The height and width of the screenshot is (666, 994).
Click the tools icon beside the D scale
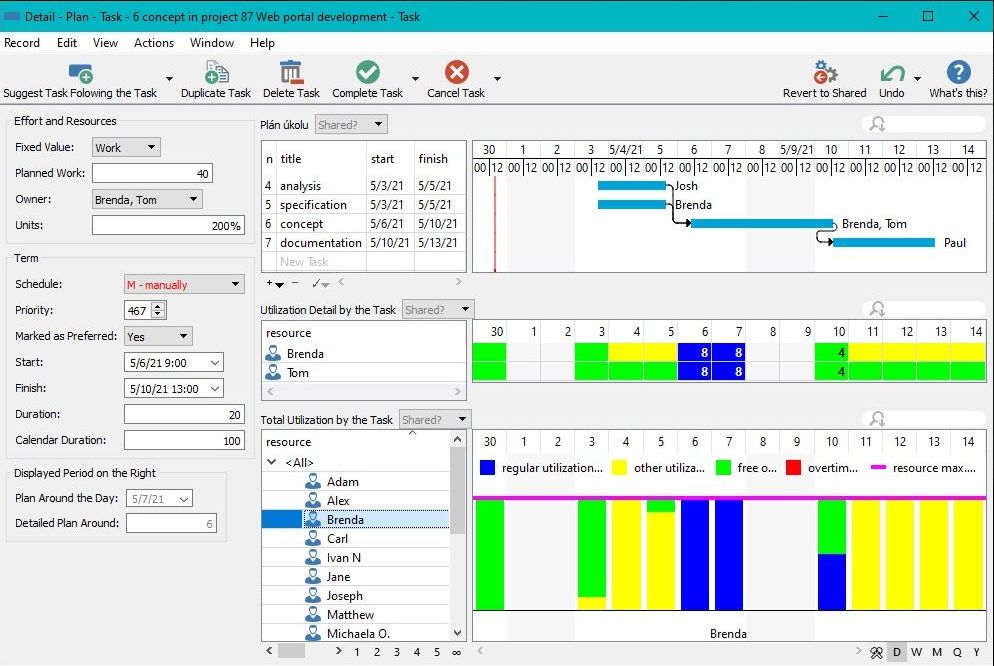click(x=876, y=652)
